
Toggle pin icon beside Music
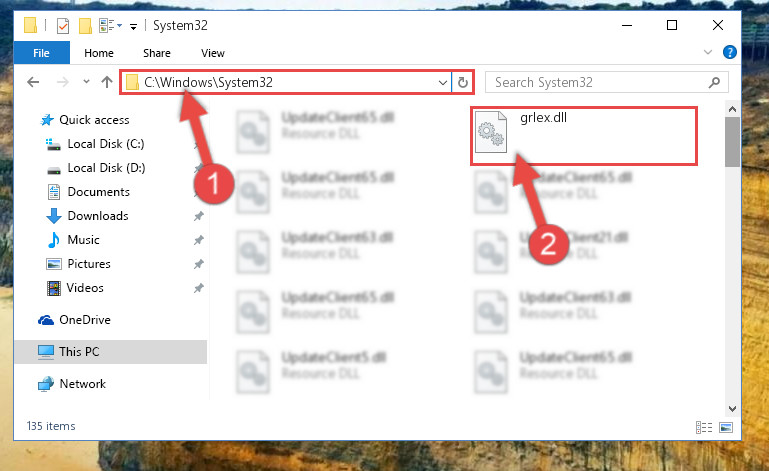pyautogui.click(x=198, y=240)
